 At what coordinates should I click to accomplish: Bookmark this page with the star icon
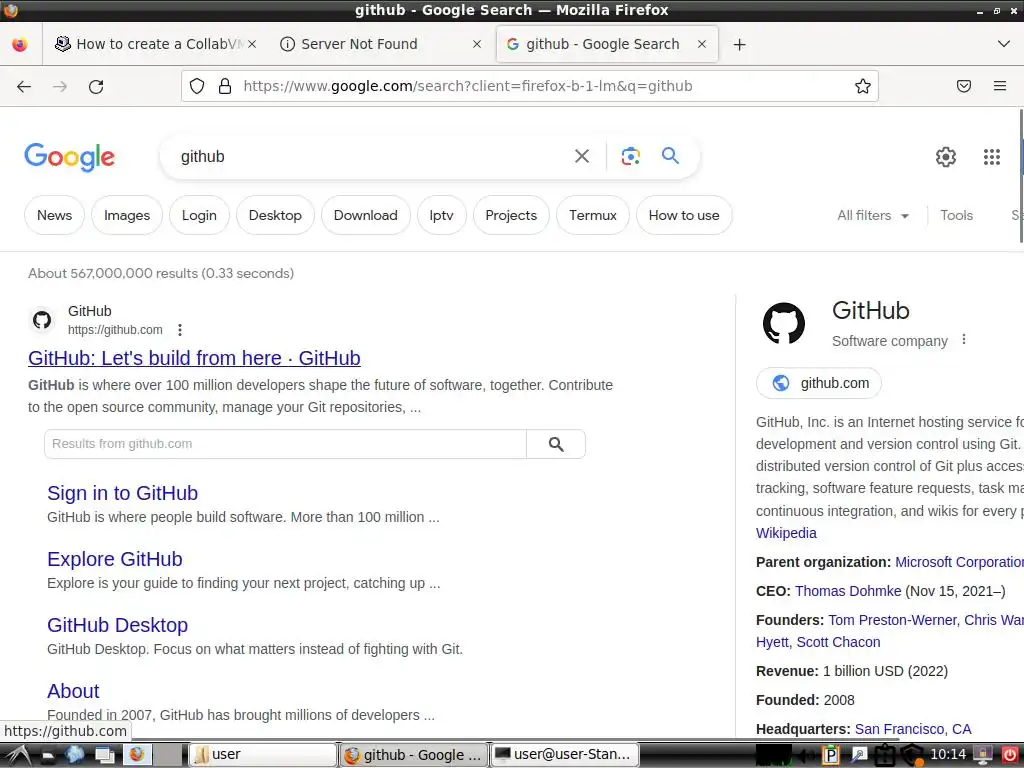(x=863, y=86)
